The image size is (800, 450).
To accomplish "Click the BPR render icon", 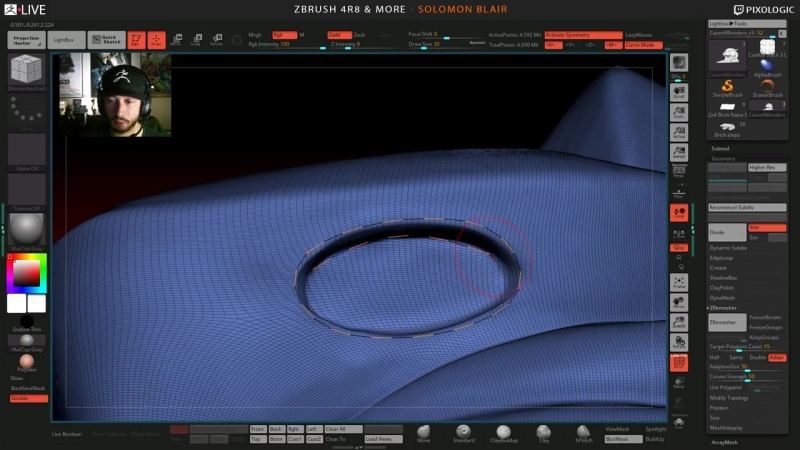I will pyautogui.click(x=679, y=63).
